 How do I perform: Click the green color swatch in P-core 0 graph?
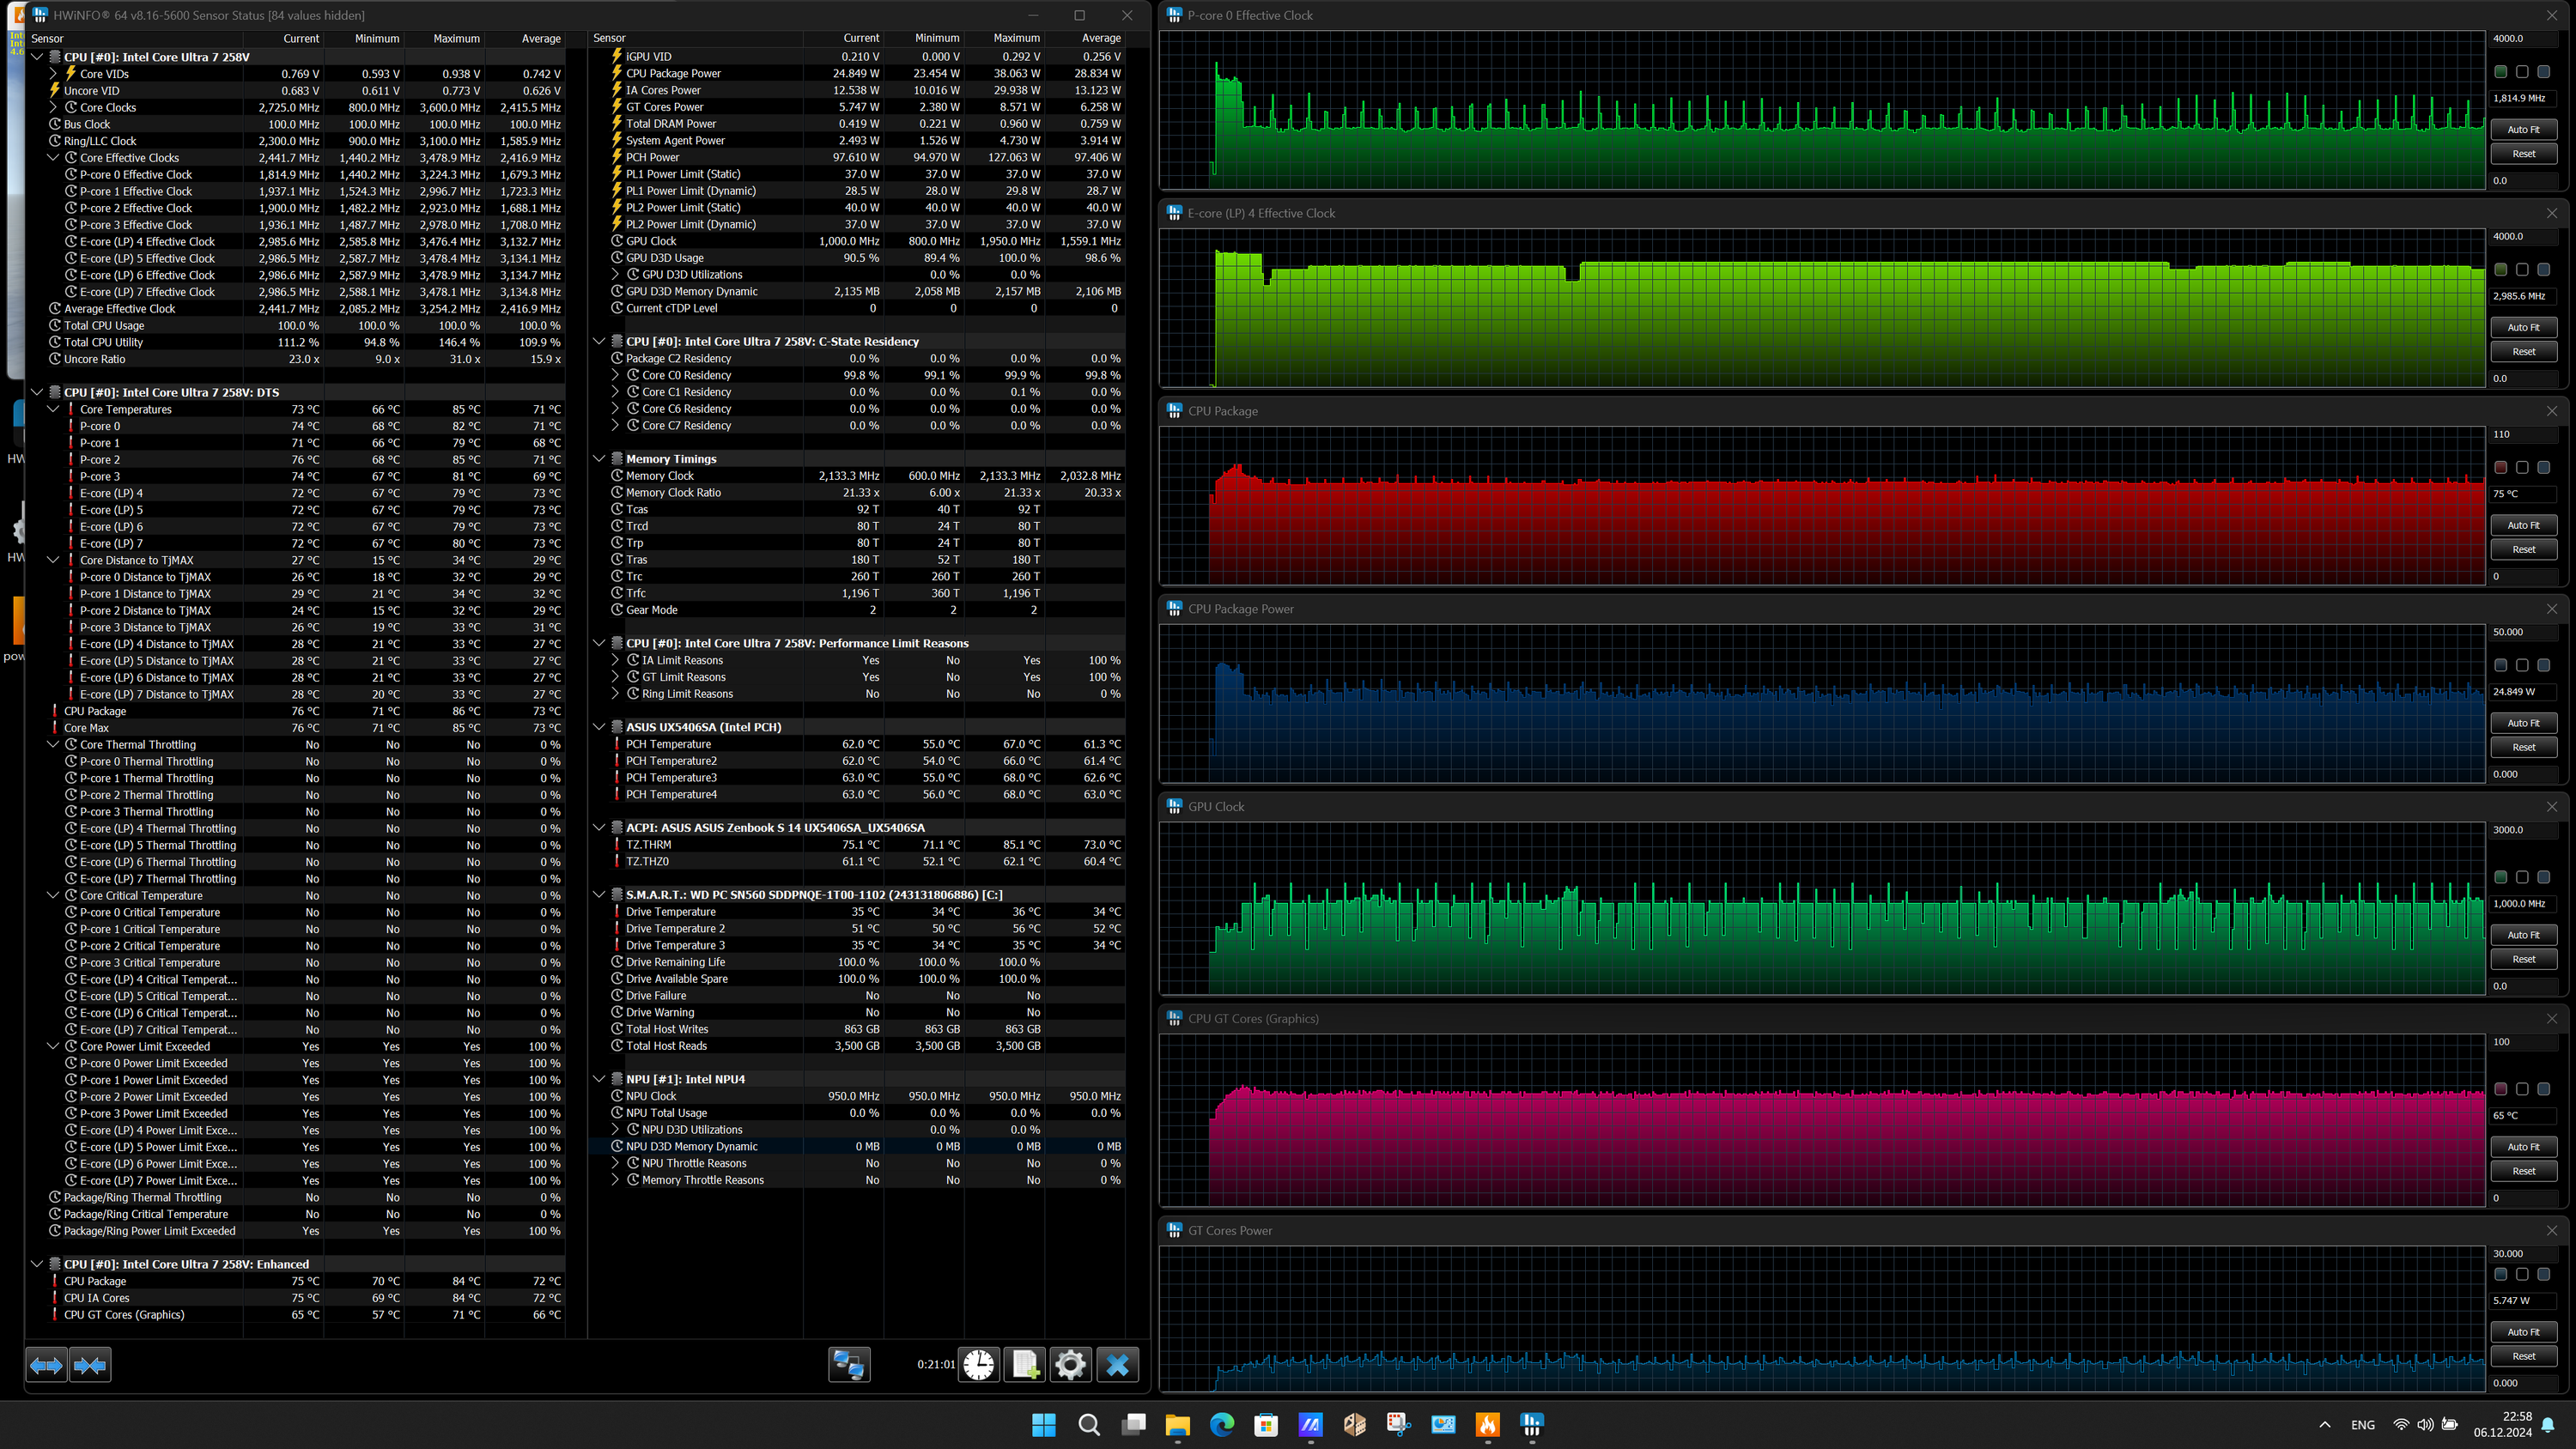coord(2501,72)
